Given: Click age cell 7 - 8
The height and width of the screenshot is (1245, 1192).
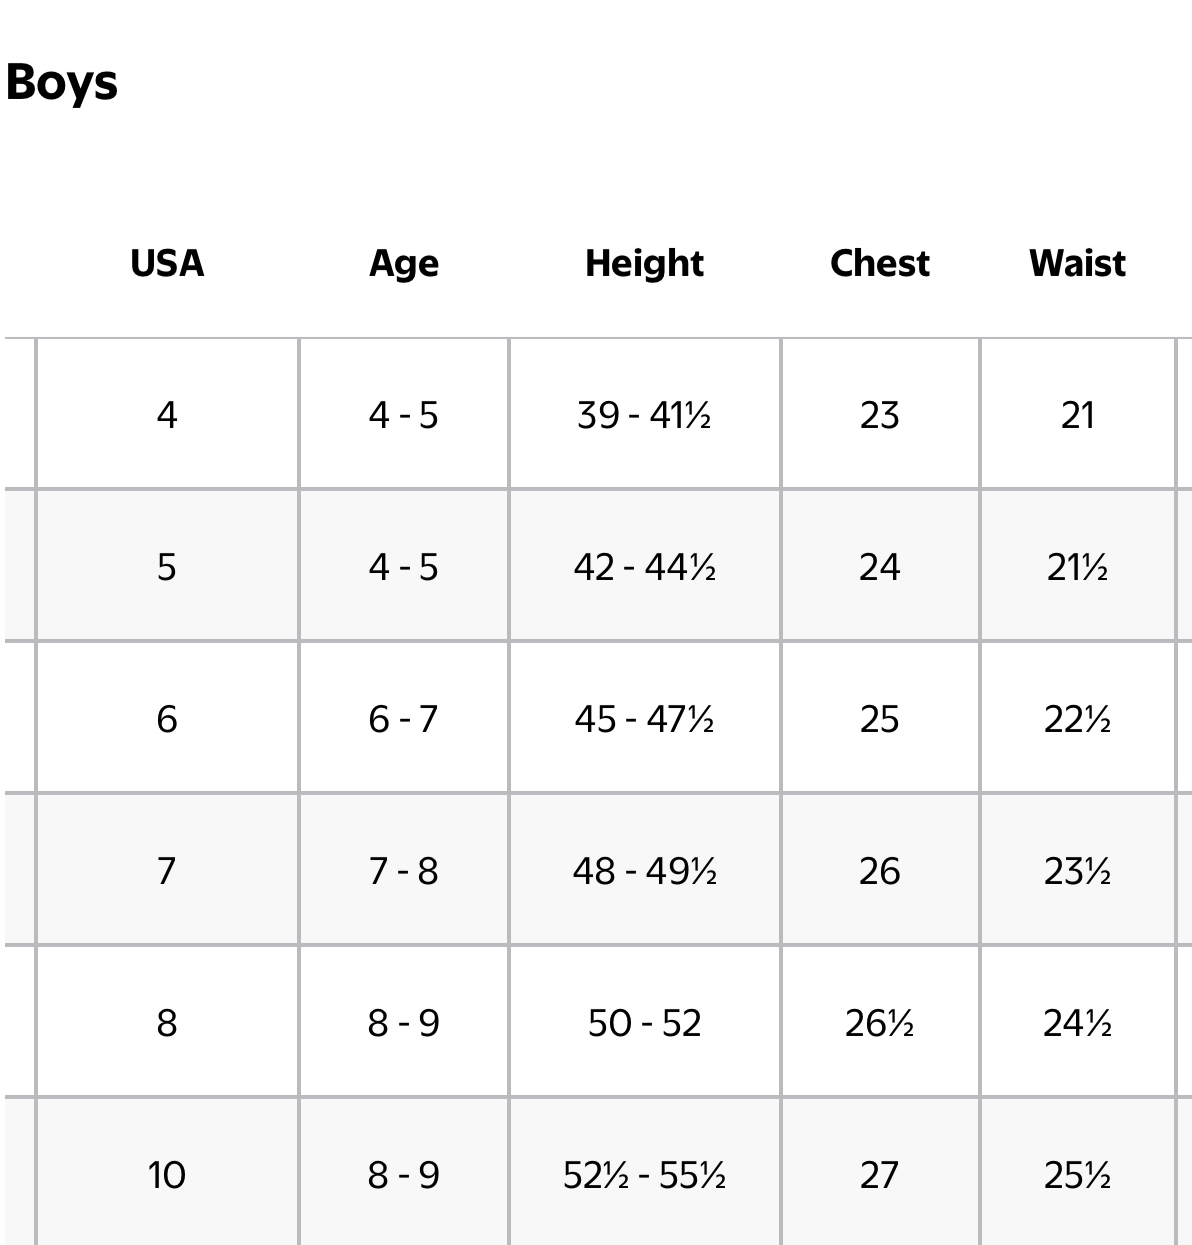Looking at the screenshot, I should coord(404,870).
